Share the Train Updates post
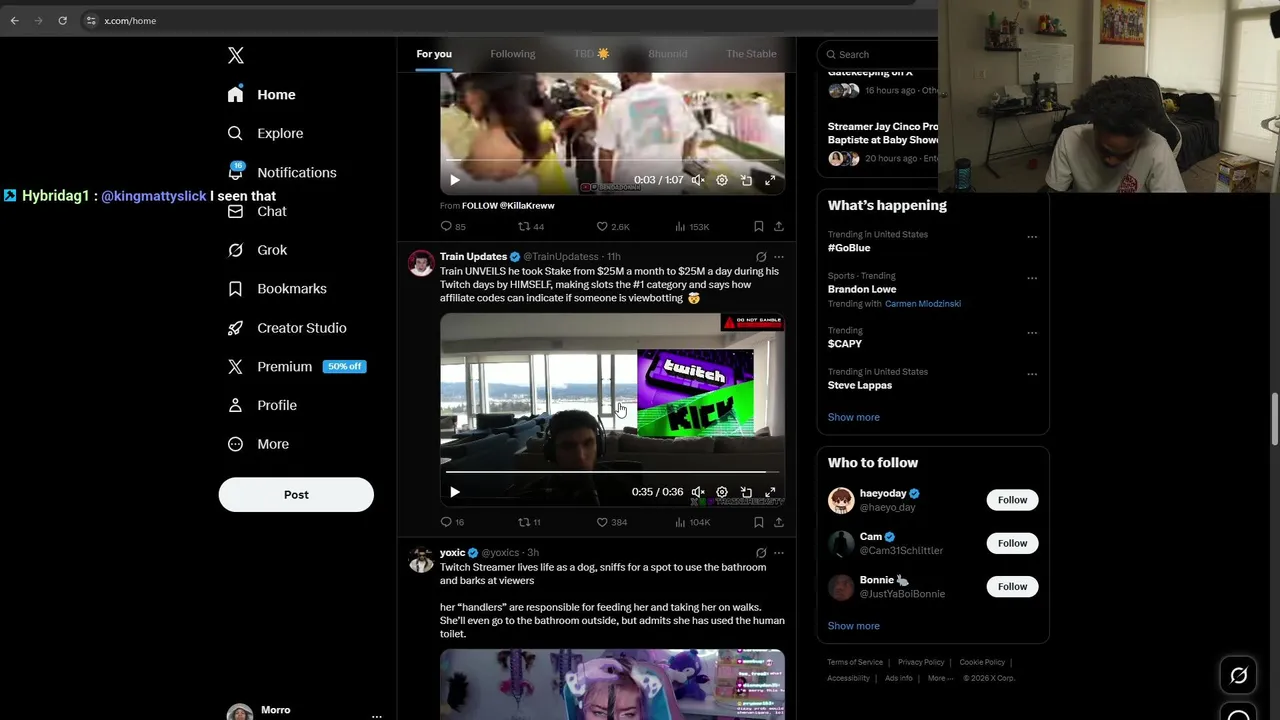The width and height of the screenshot is (1280, 720). pyautogui.click(x=779, y=522)
